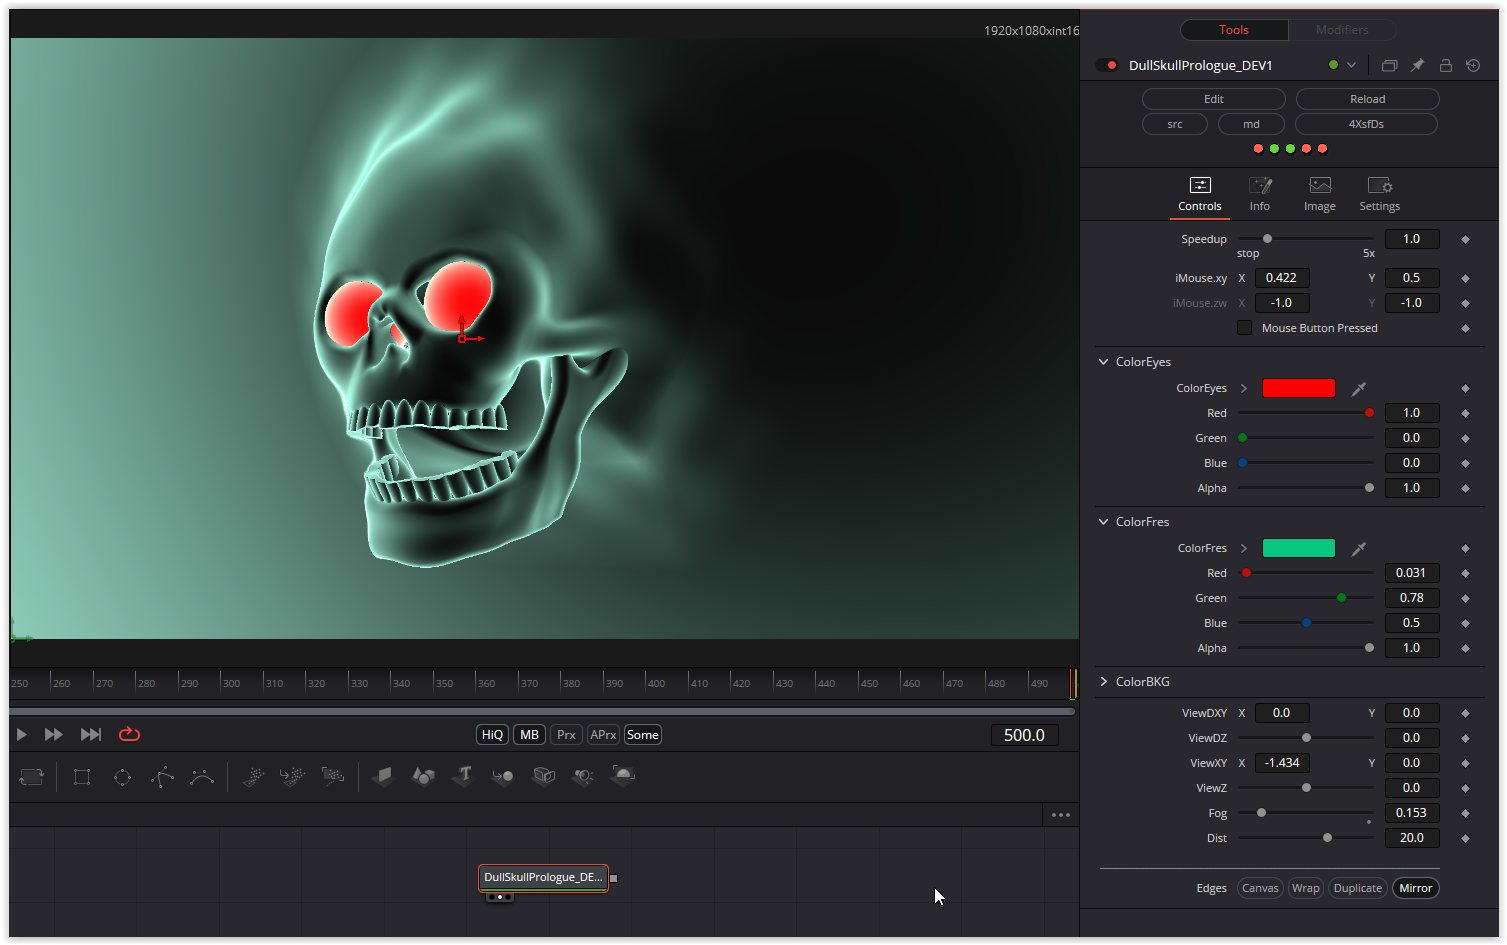Set Edges to Wrap
This screenshot has width=1507, height=945.
pyautogui.click(x=1305, y=888)
